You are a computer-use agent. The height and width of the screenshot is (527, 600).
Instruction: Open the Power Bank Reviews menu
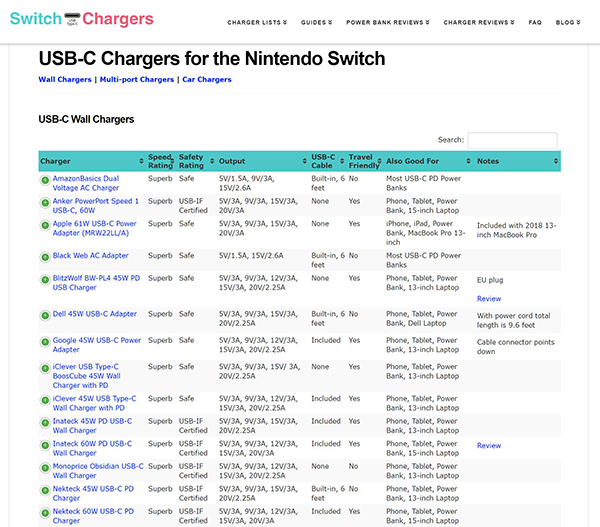coord(388,23)
